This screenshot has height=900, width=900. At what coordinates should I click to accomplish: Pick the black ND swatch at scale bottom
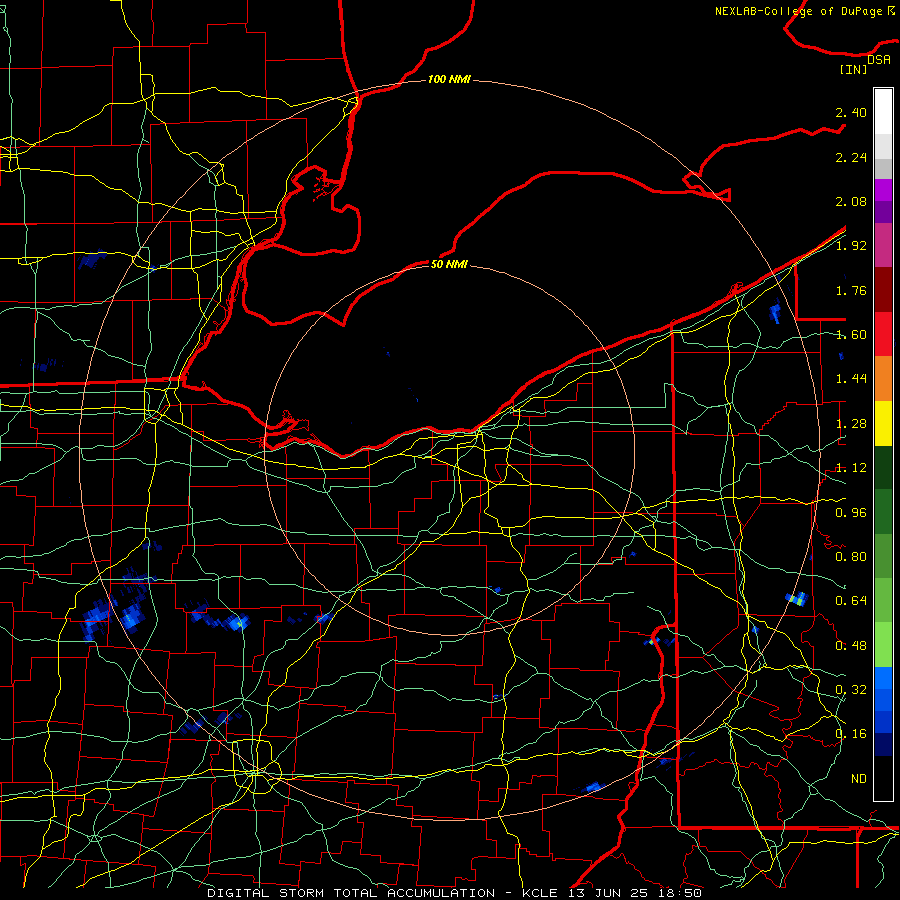tap(883, 778)
